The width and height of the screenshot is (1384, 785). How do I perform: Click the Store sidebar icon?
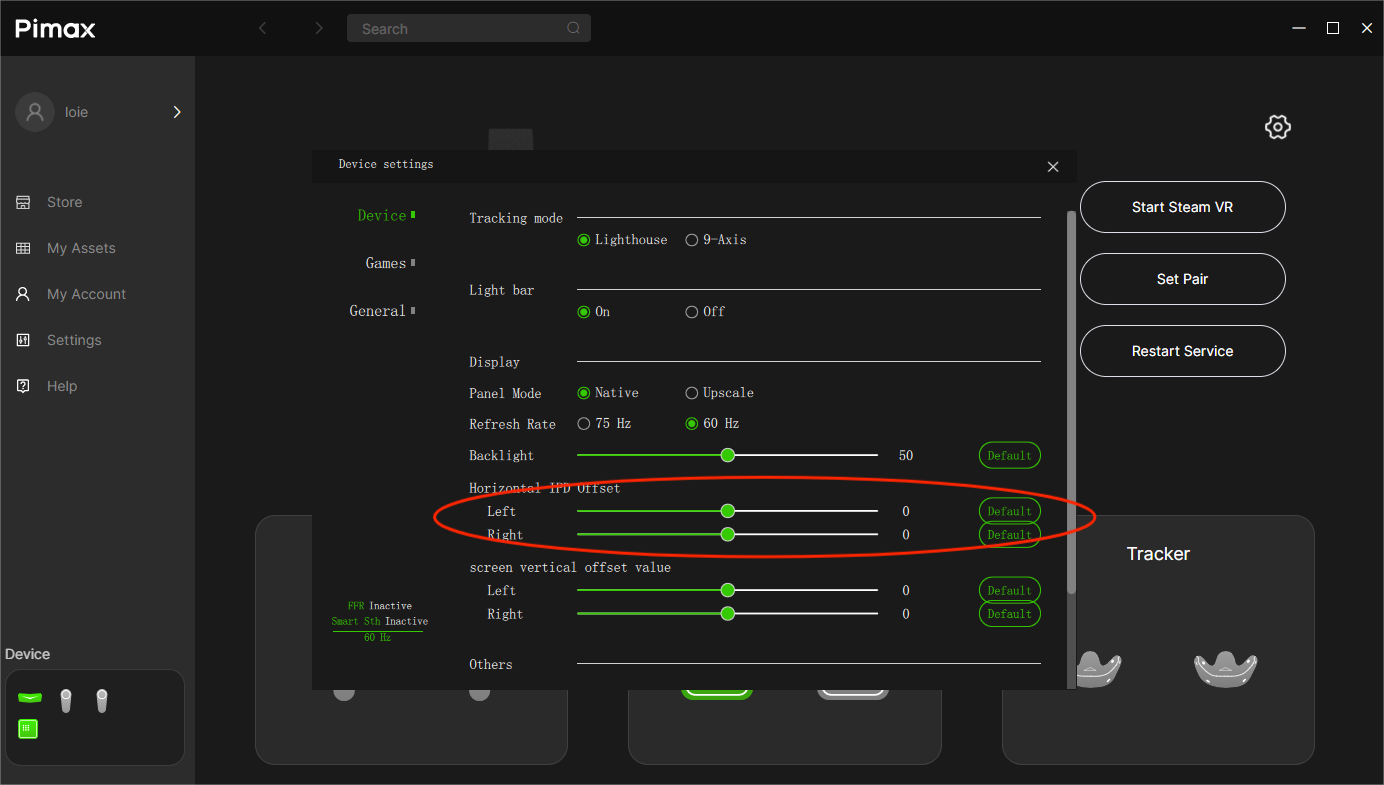[23, 202]
